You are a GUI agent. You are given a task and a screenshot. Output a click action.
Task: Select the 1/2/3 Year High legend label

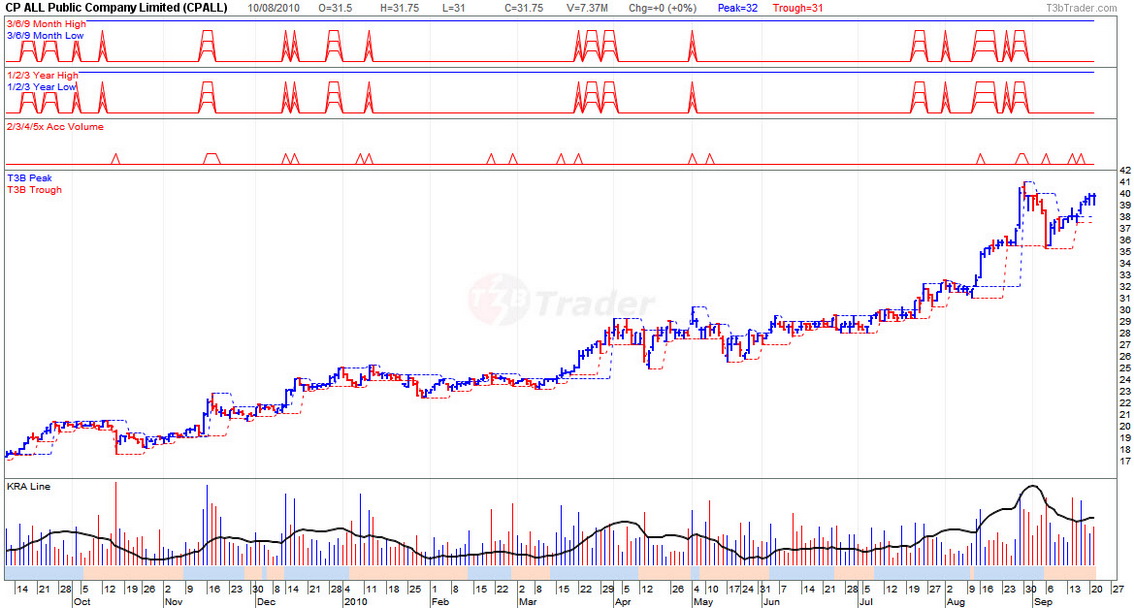(43, 75)
